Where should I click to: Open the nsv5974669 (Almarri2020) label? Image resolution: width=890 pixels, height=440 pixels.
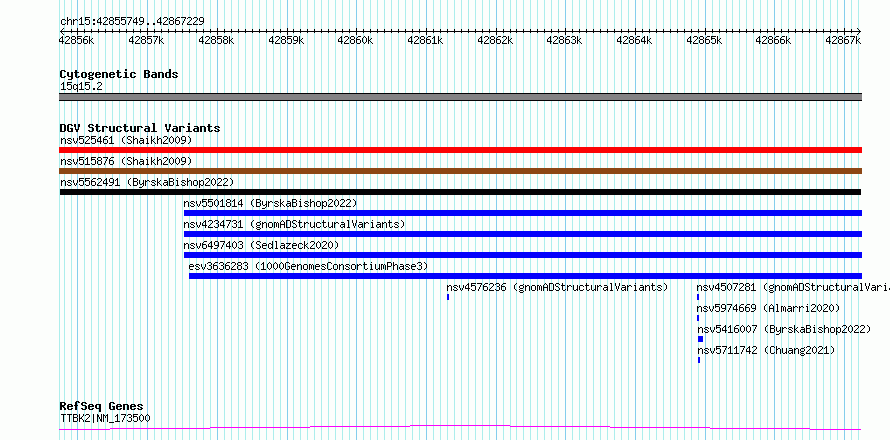point(768,308)
